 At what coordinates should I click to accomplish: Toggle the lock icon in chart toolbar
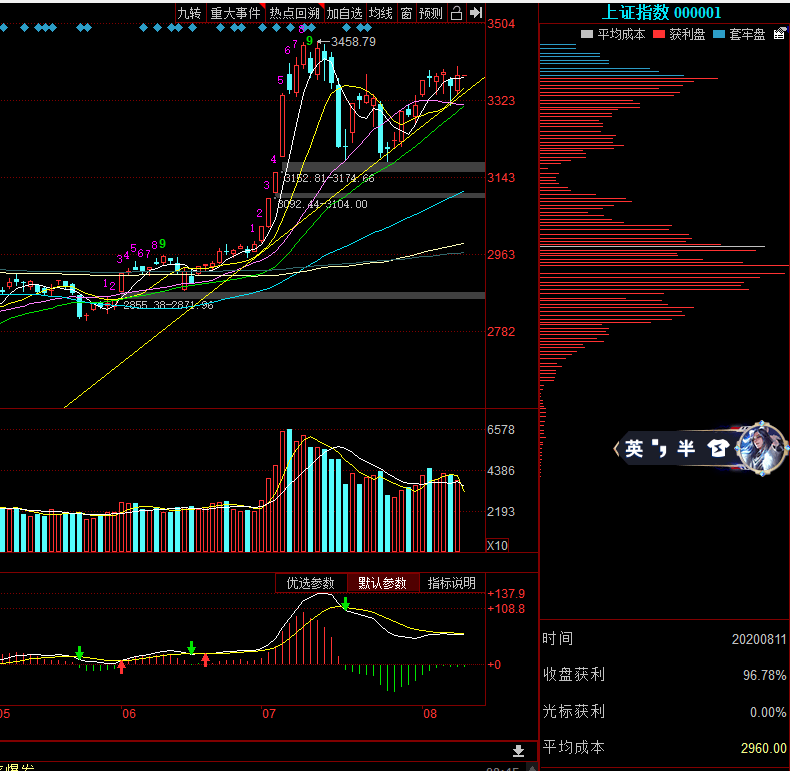[x=456, y=13]
